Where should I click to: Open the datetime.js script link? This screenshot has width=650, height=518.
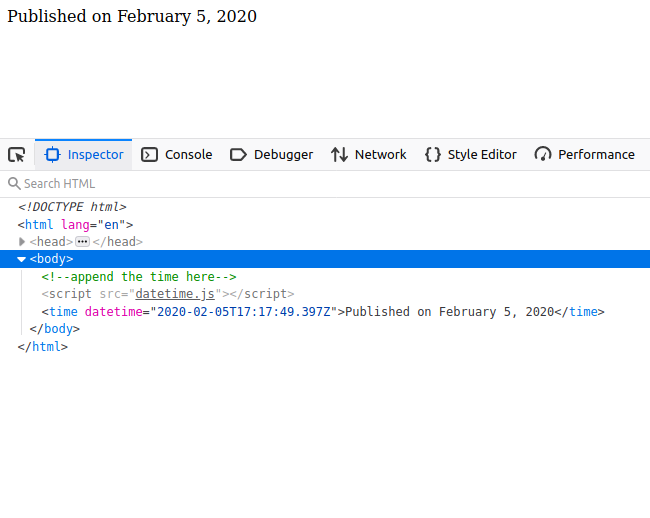tap(175, 294)
